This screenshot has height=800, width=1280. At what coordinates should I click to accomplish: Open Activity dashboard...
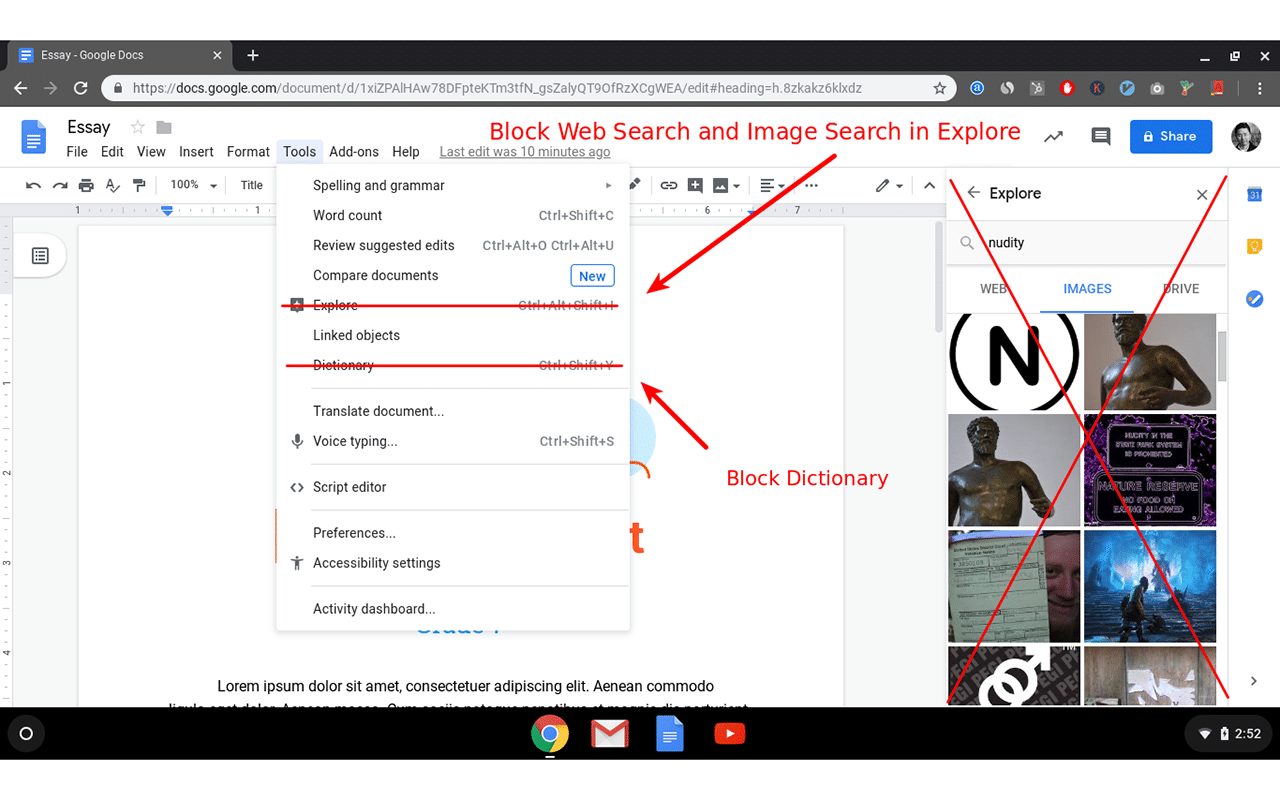click(453, 609)
